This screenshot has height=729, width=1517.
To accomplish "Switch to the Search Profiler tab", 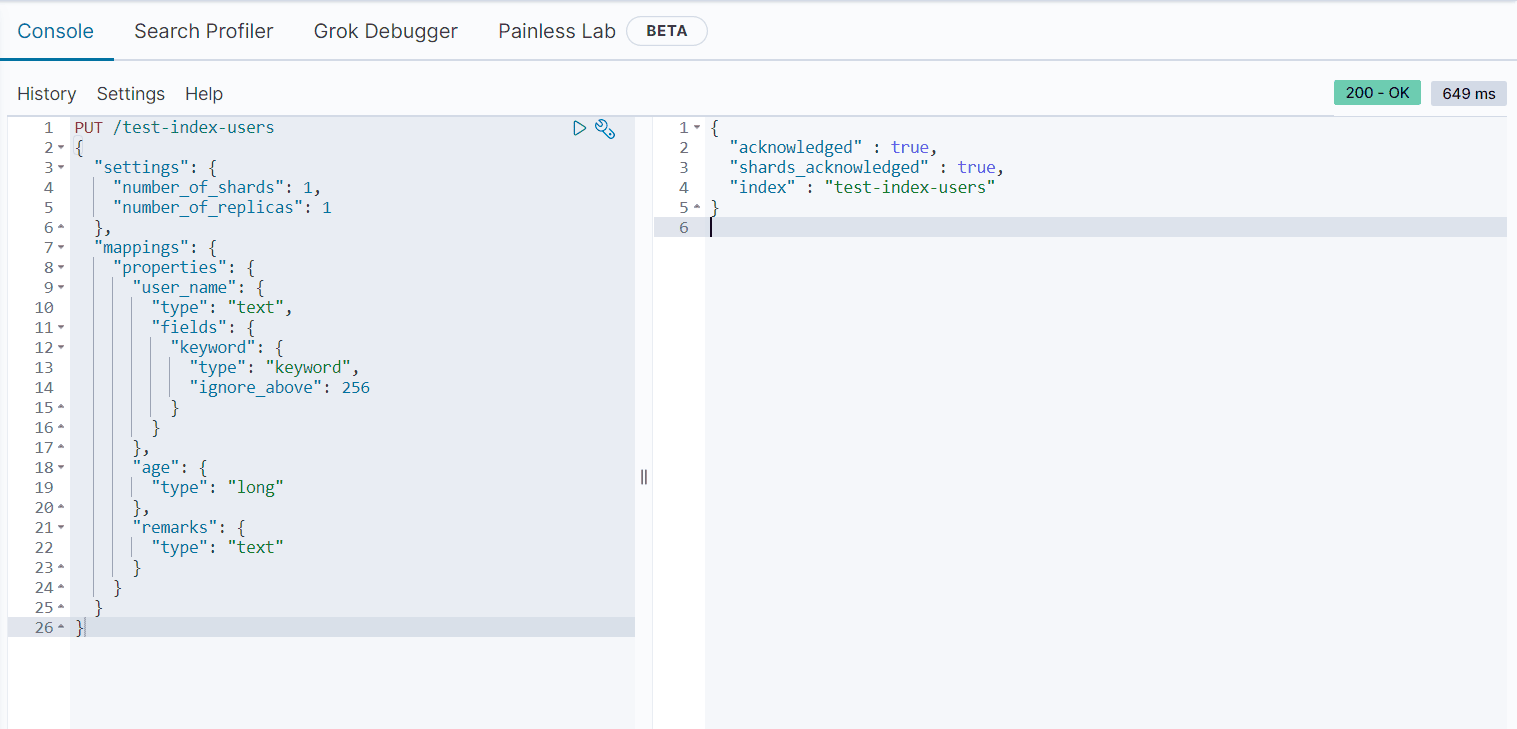I will pyautogui.click(x=203, y=31).
